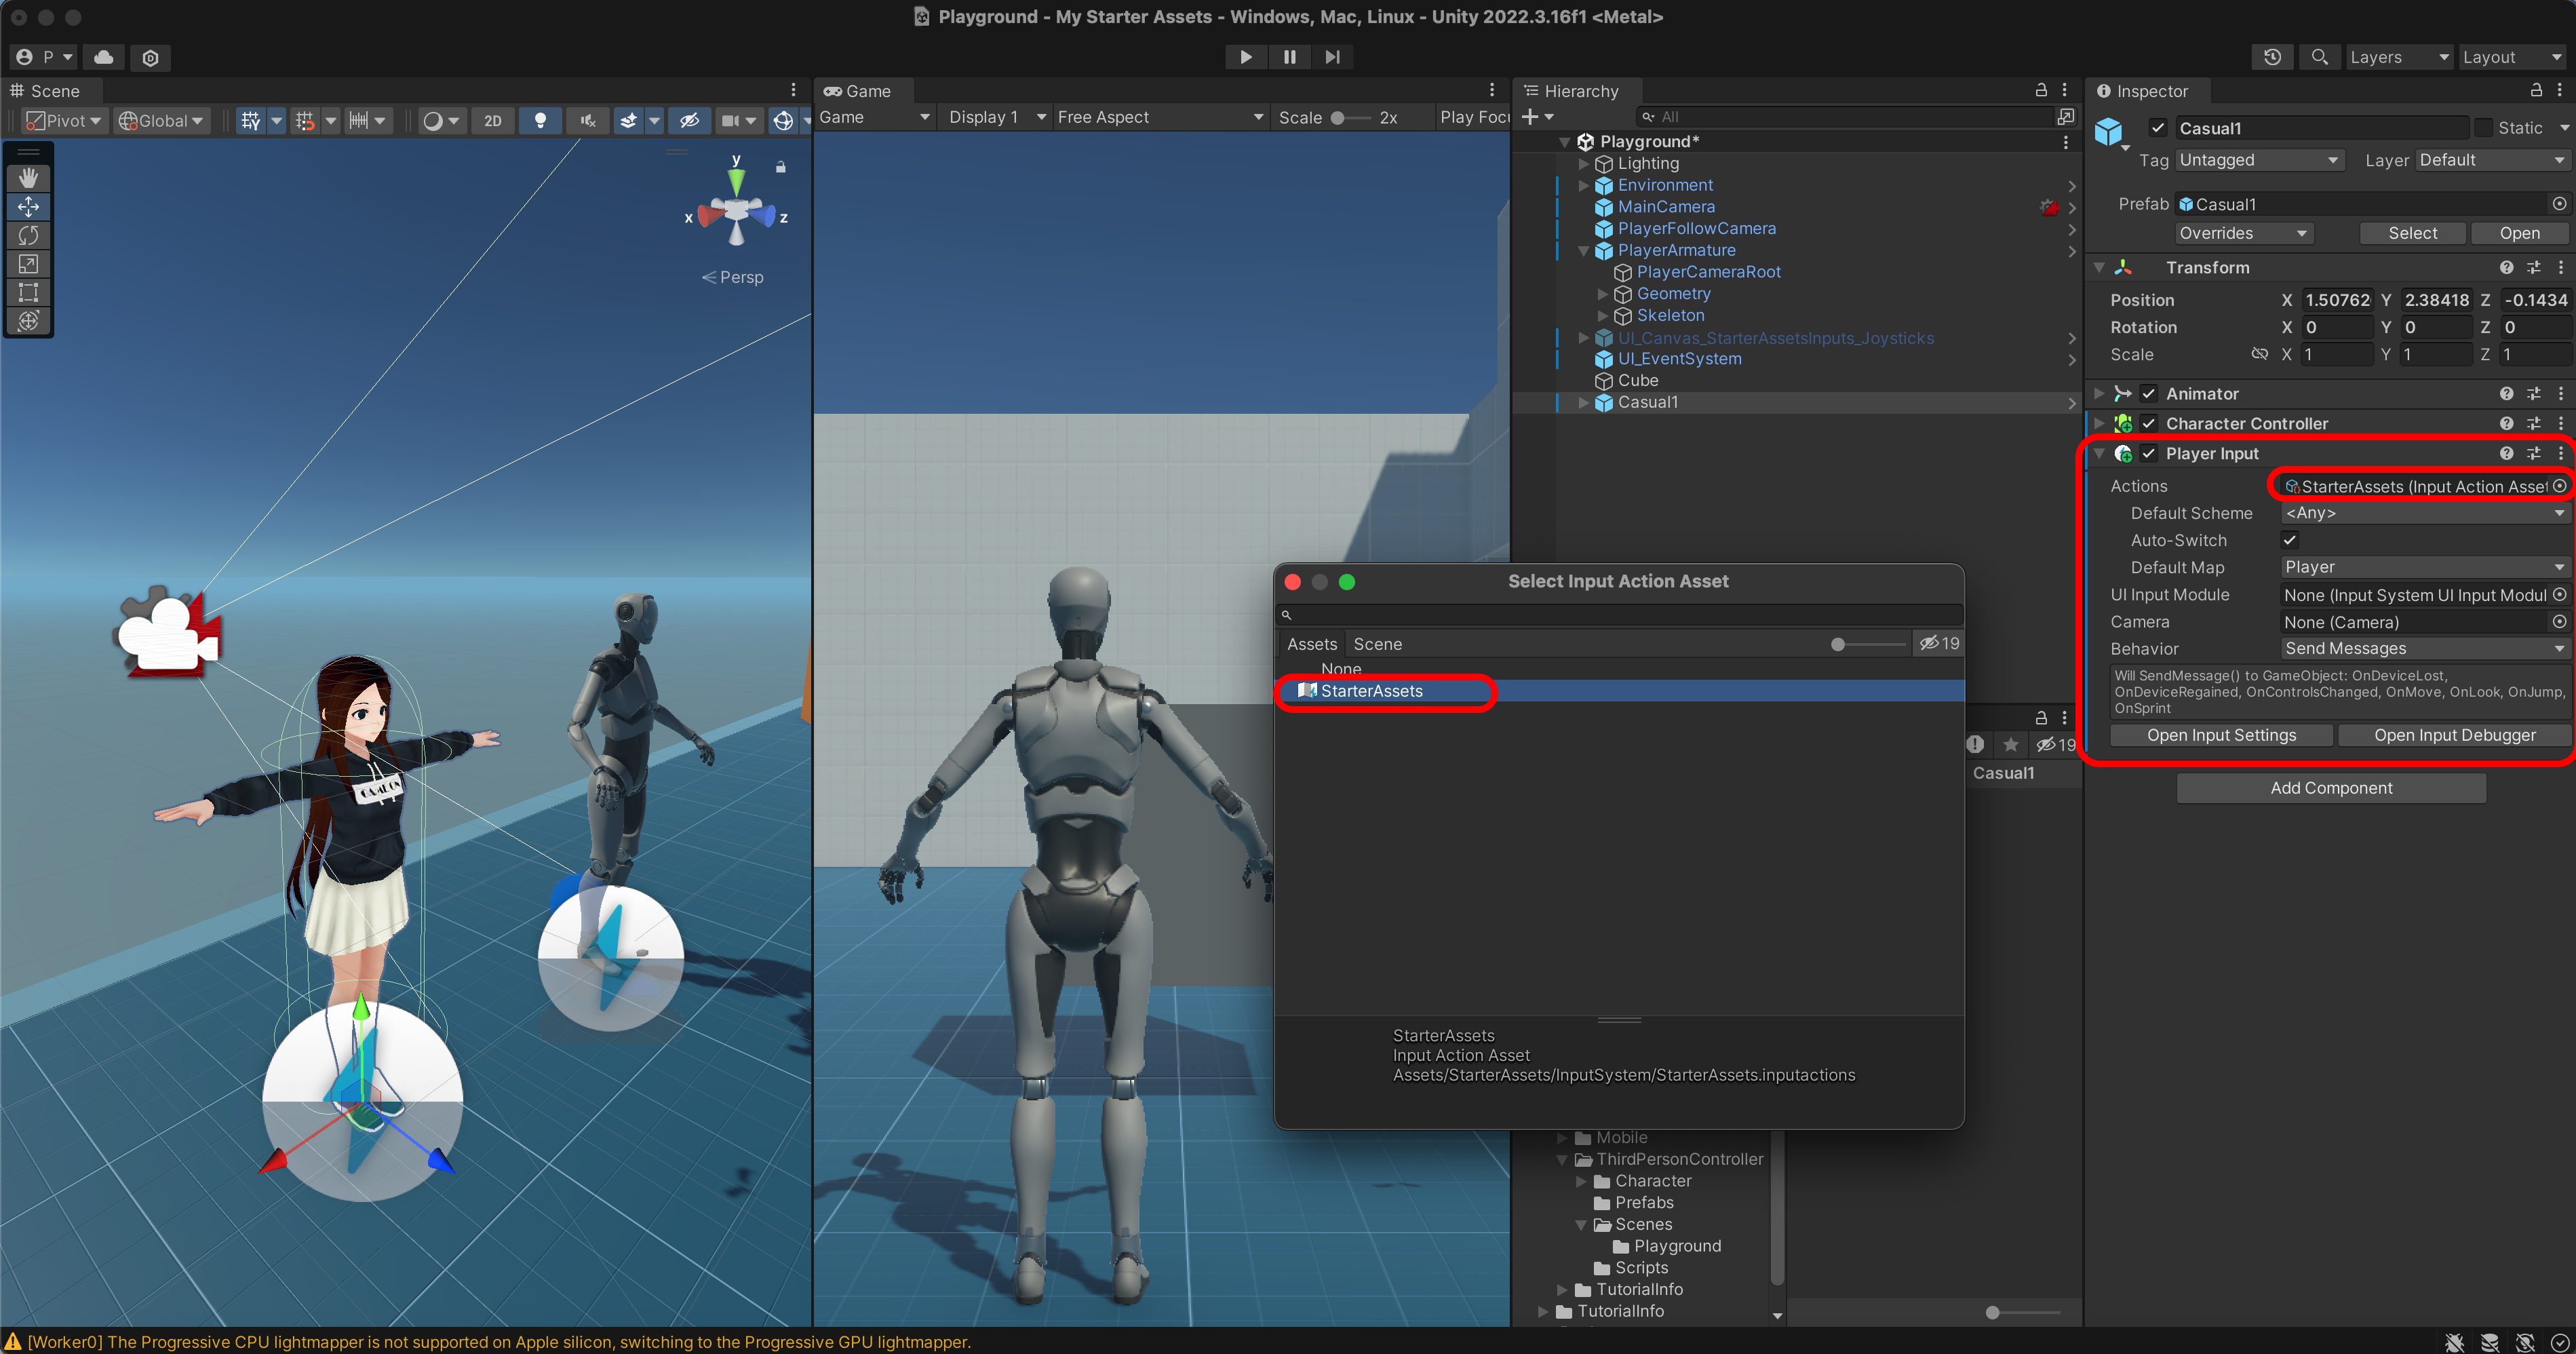Select the Rotate tool in Scene

coord(28,235)
